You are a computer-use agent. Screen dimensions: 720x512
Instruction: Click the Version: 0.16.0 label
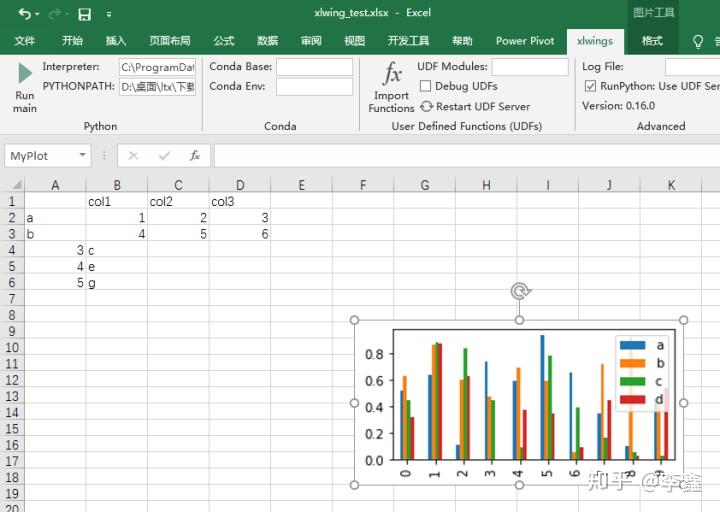pos(619,106)
